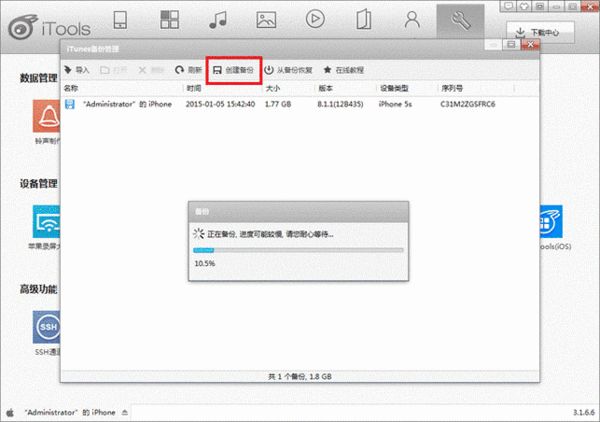Image resolution: width=600 pixels, height=422 pixels.
Task: Open the books tab icon
Action: click(x=364, y=20)
